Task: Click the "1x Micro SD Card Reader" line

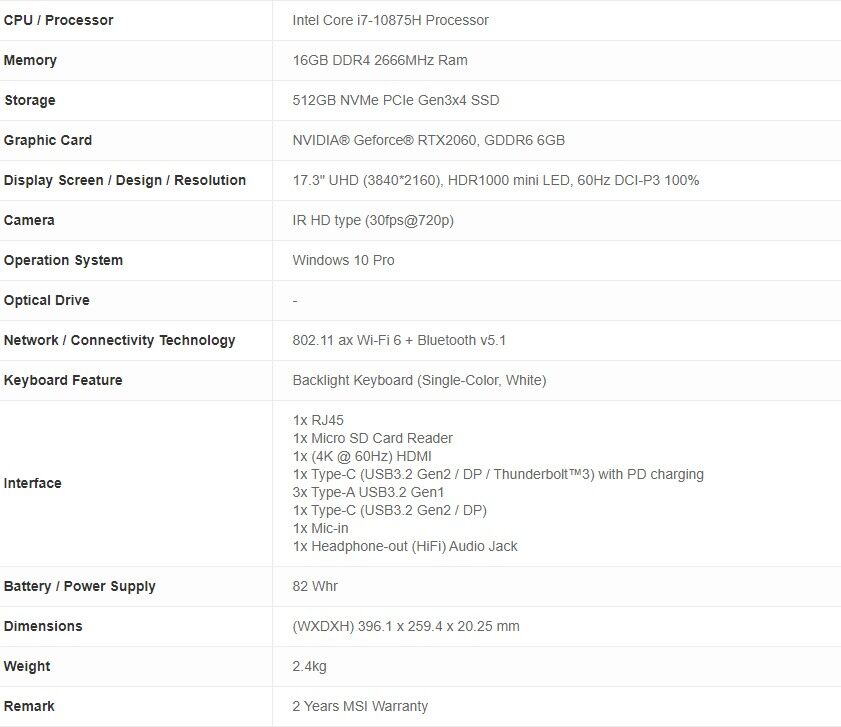Action: point(372,438)
